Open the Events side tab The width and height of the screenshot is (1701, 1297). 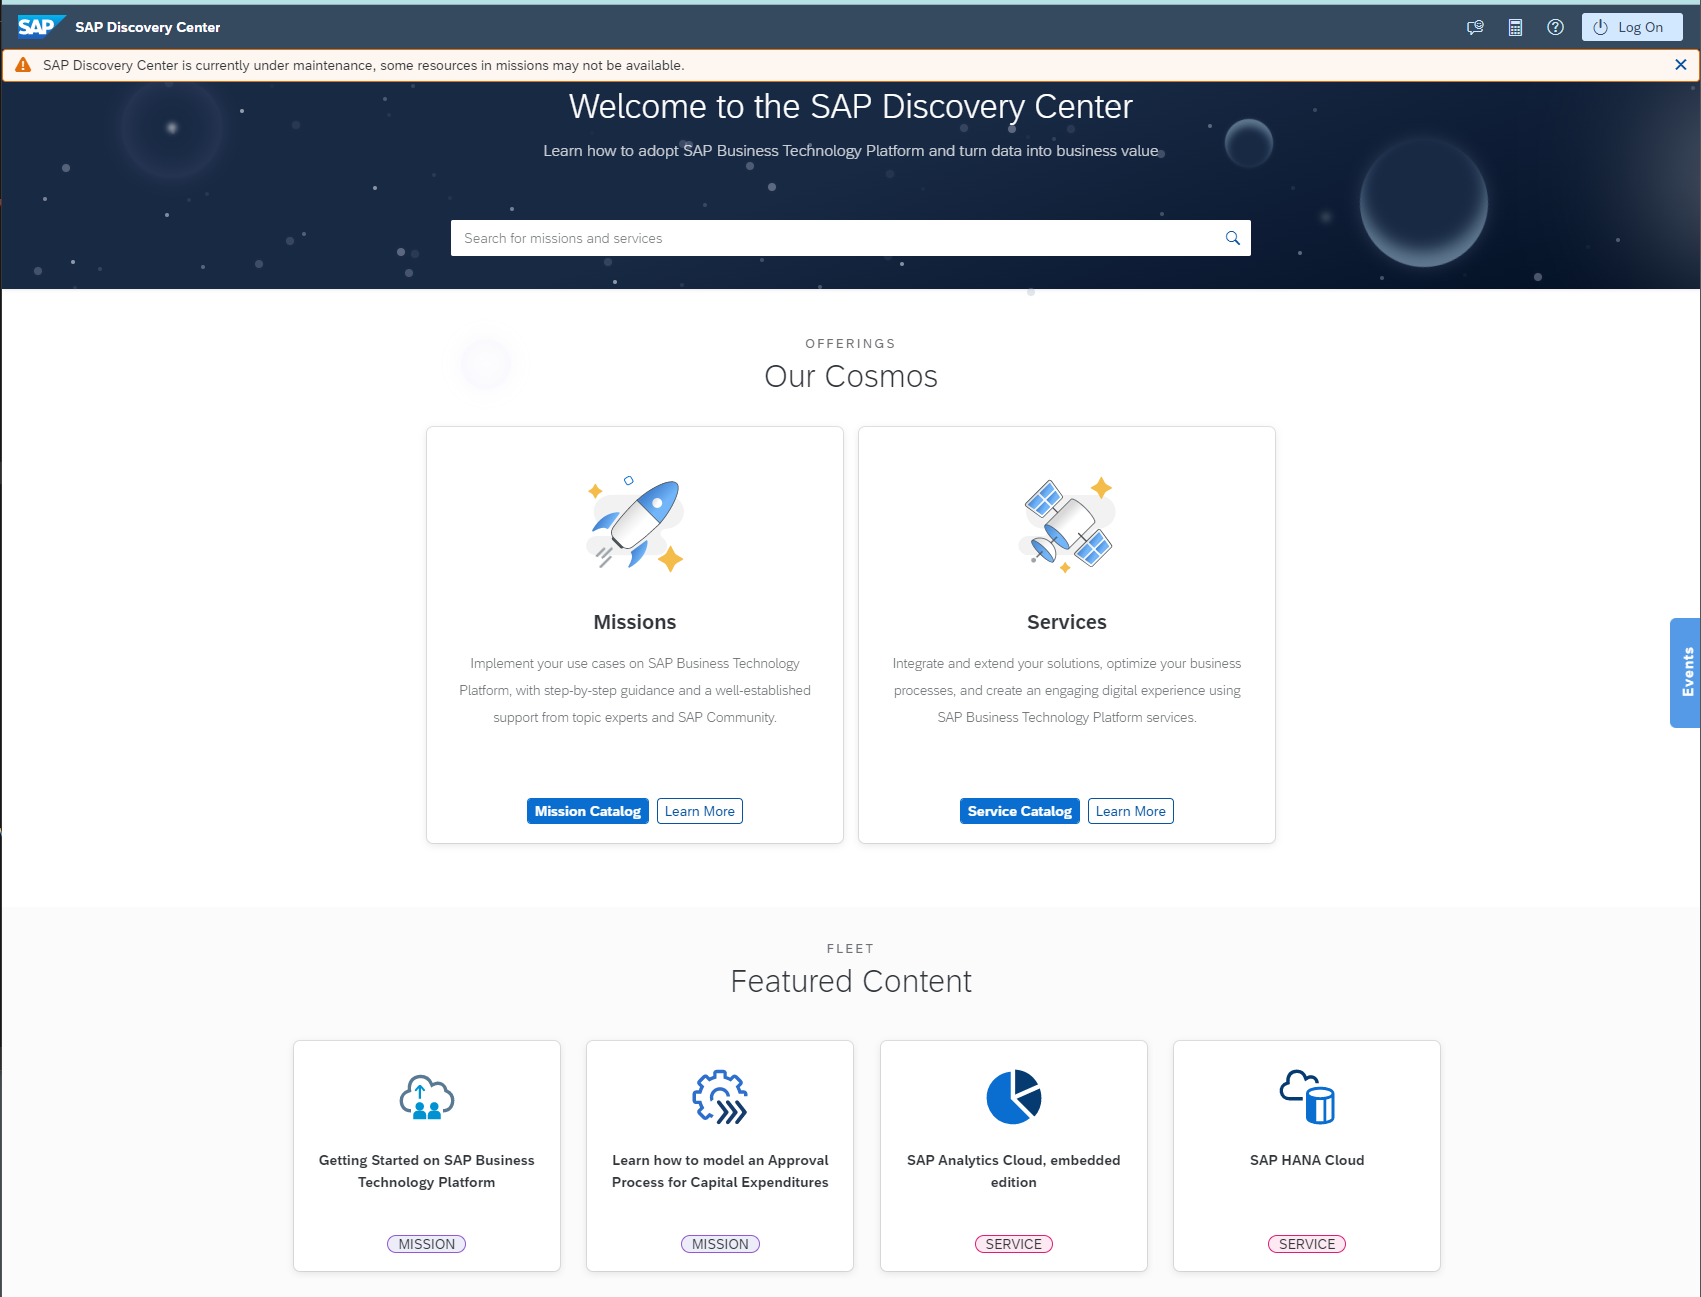point(1686,672)
